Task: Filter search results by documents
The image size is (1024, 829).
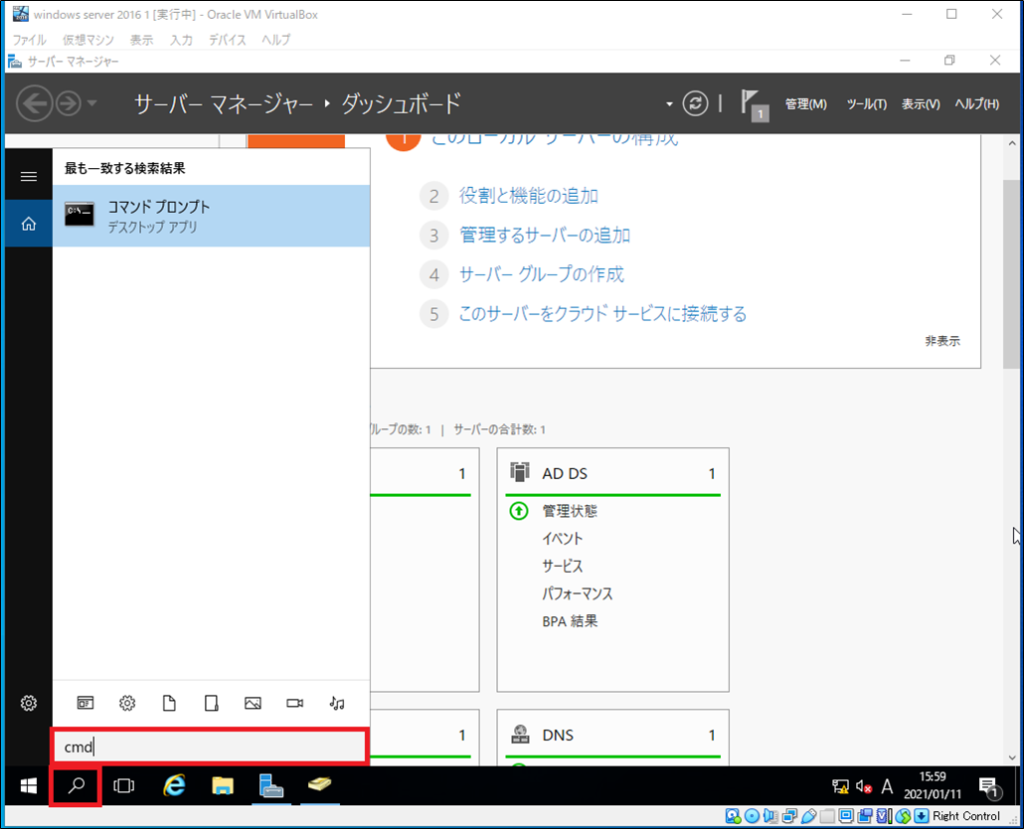Action: [x=169, y=703]
